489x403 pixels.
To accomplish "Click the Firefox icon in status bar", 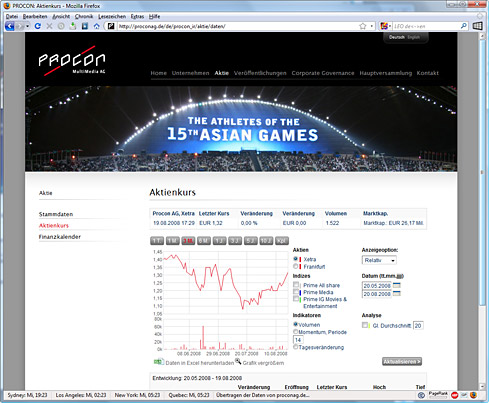I will 473,395.
